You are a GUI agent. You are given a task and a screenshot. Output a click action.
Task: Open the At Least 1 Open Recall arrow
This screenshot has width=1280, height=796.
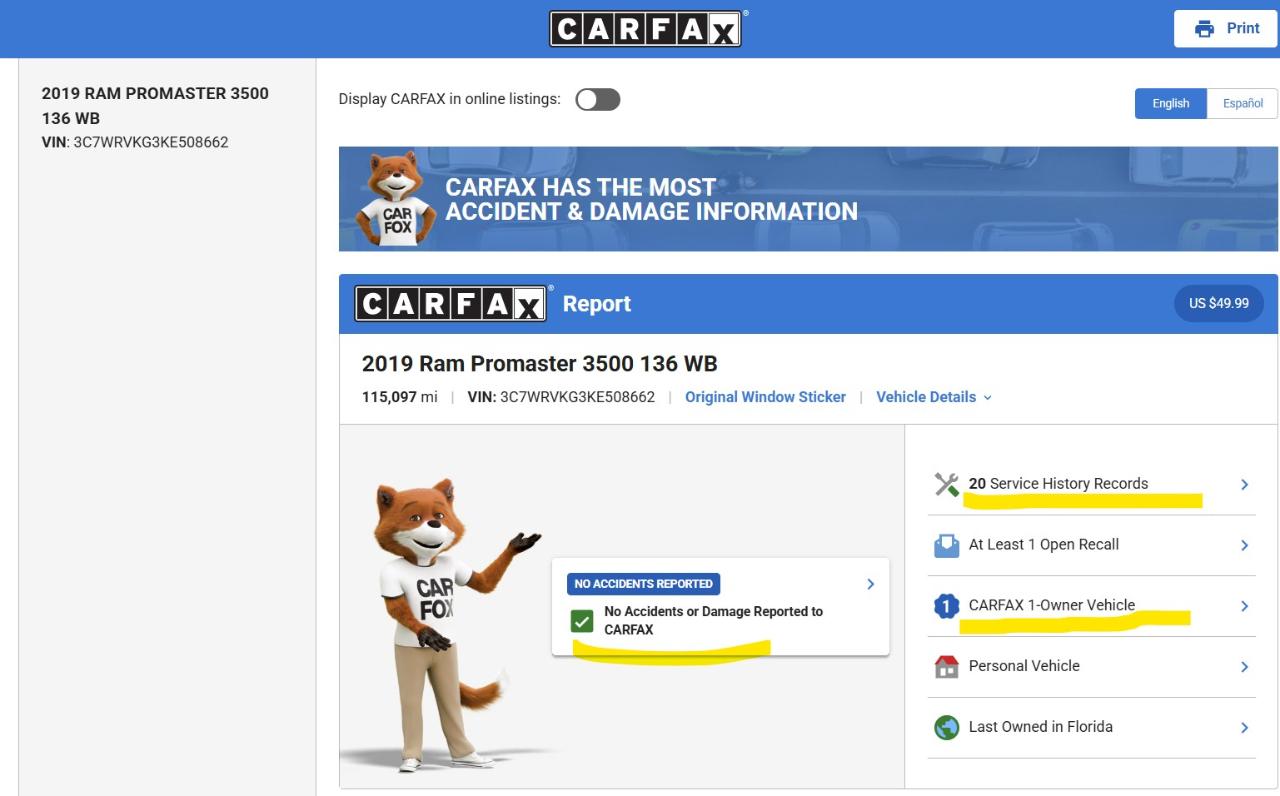point(1245,545)
